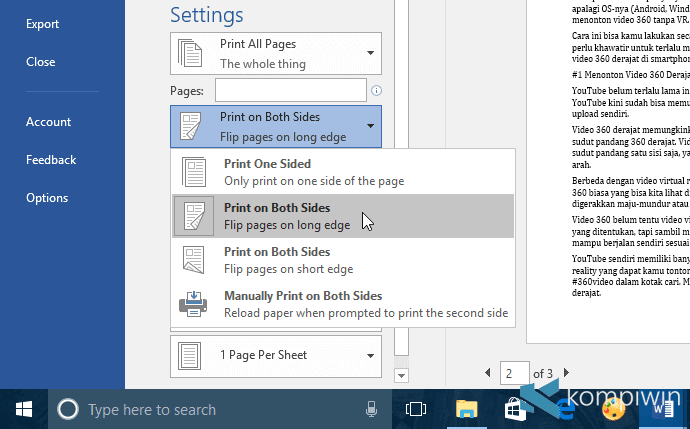The image size is (690, 429).
Task: Click inside the Pages input field
Action: (291, 90)
